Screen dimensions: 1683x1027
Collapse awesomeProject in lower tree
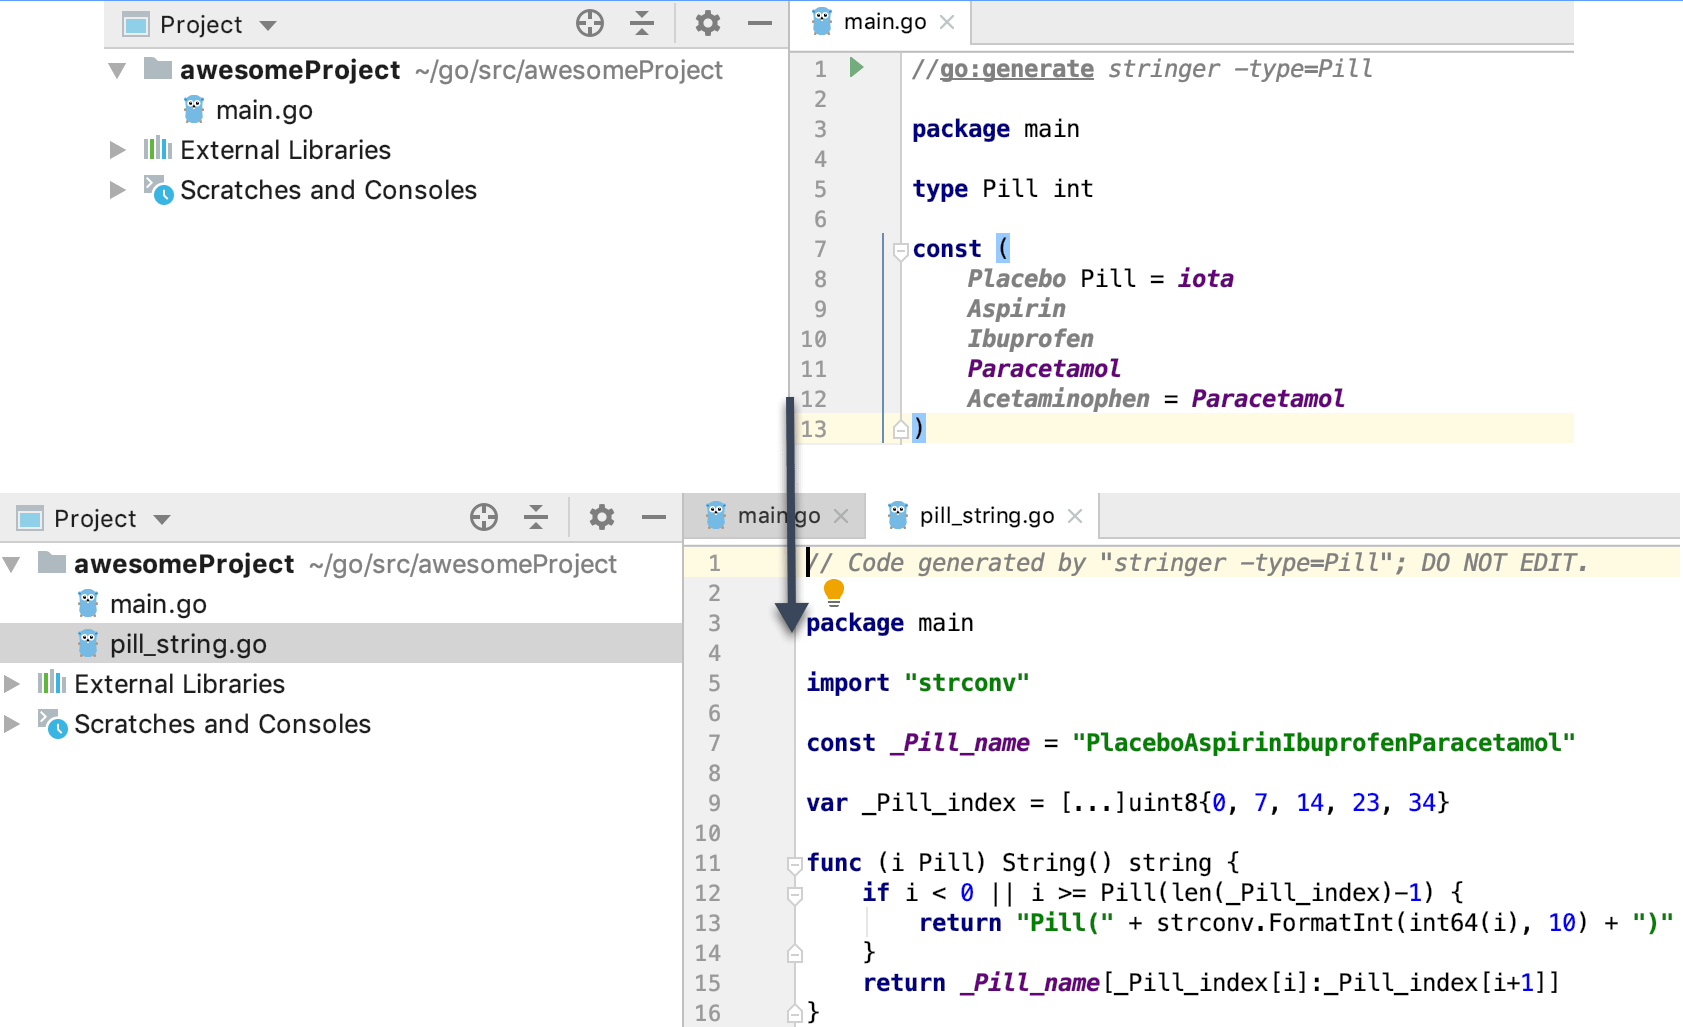tap(12, 564)
